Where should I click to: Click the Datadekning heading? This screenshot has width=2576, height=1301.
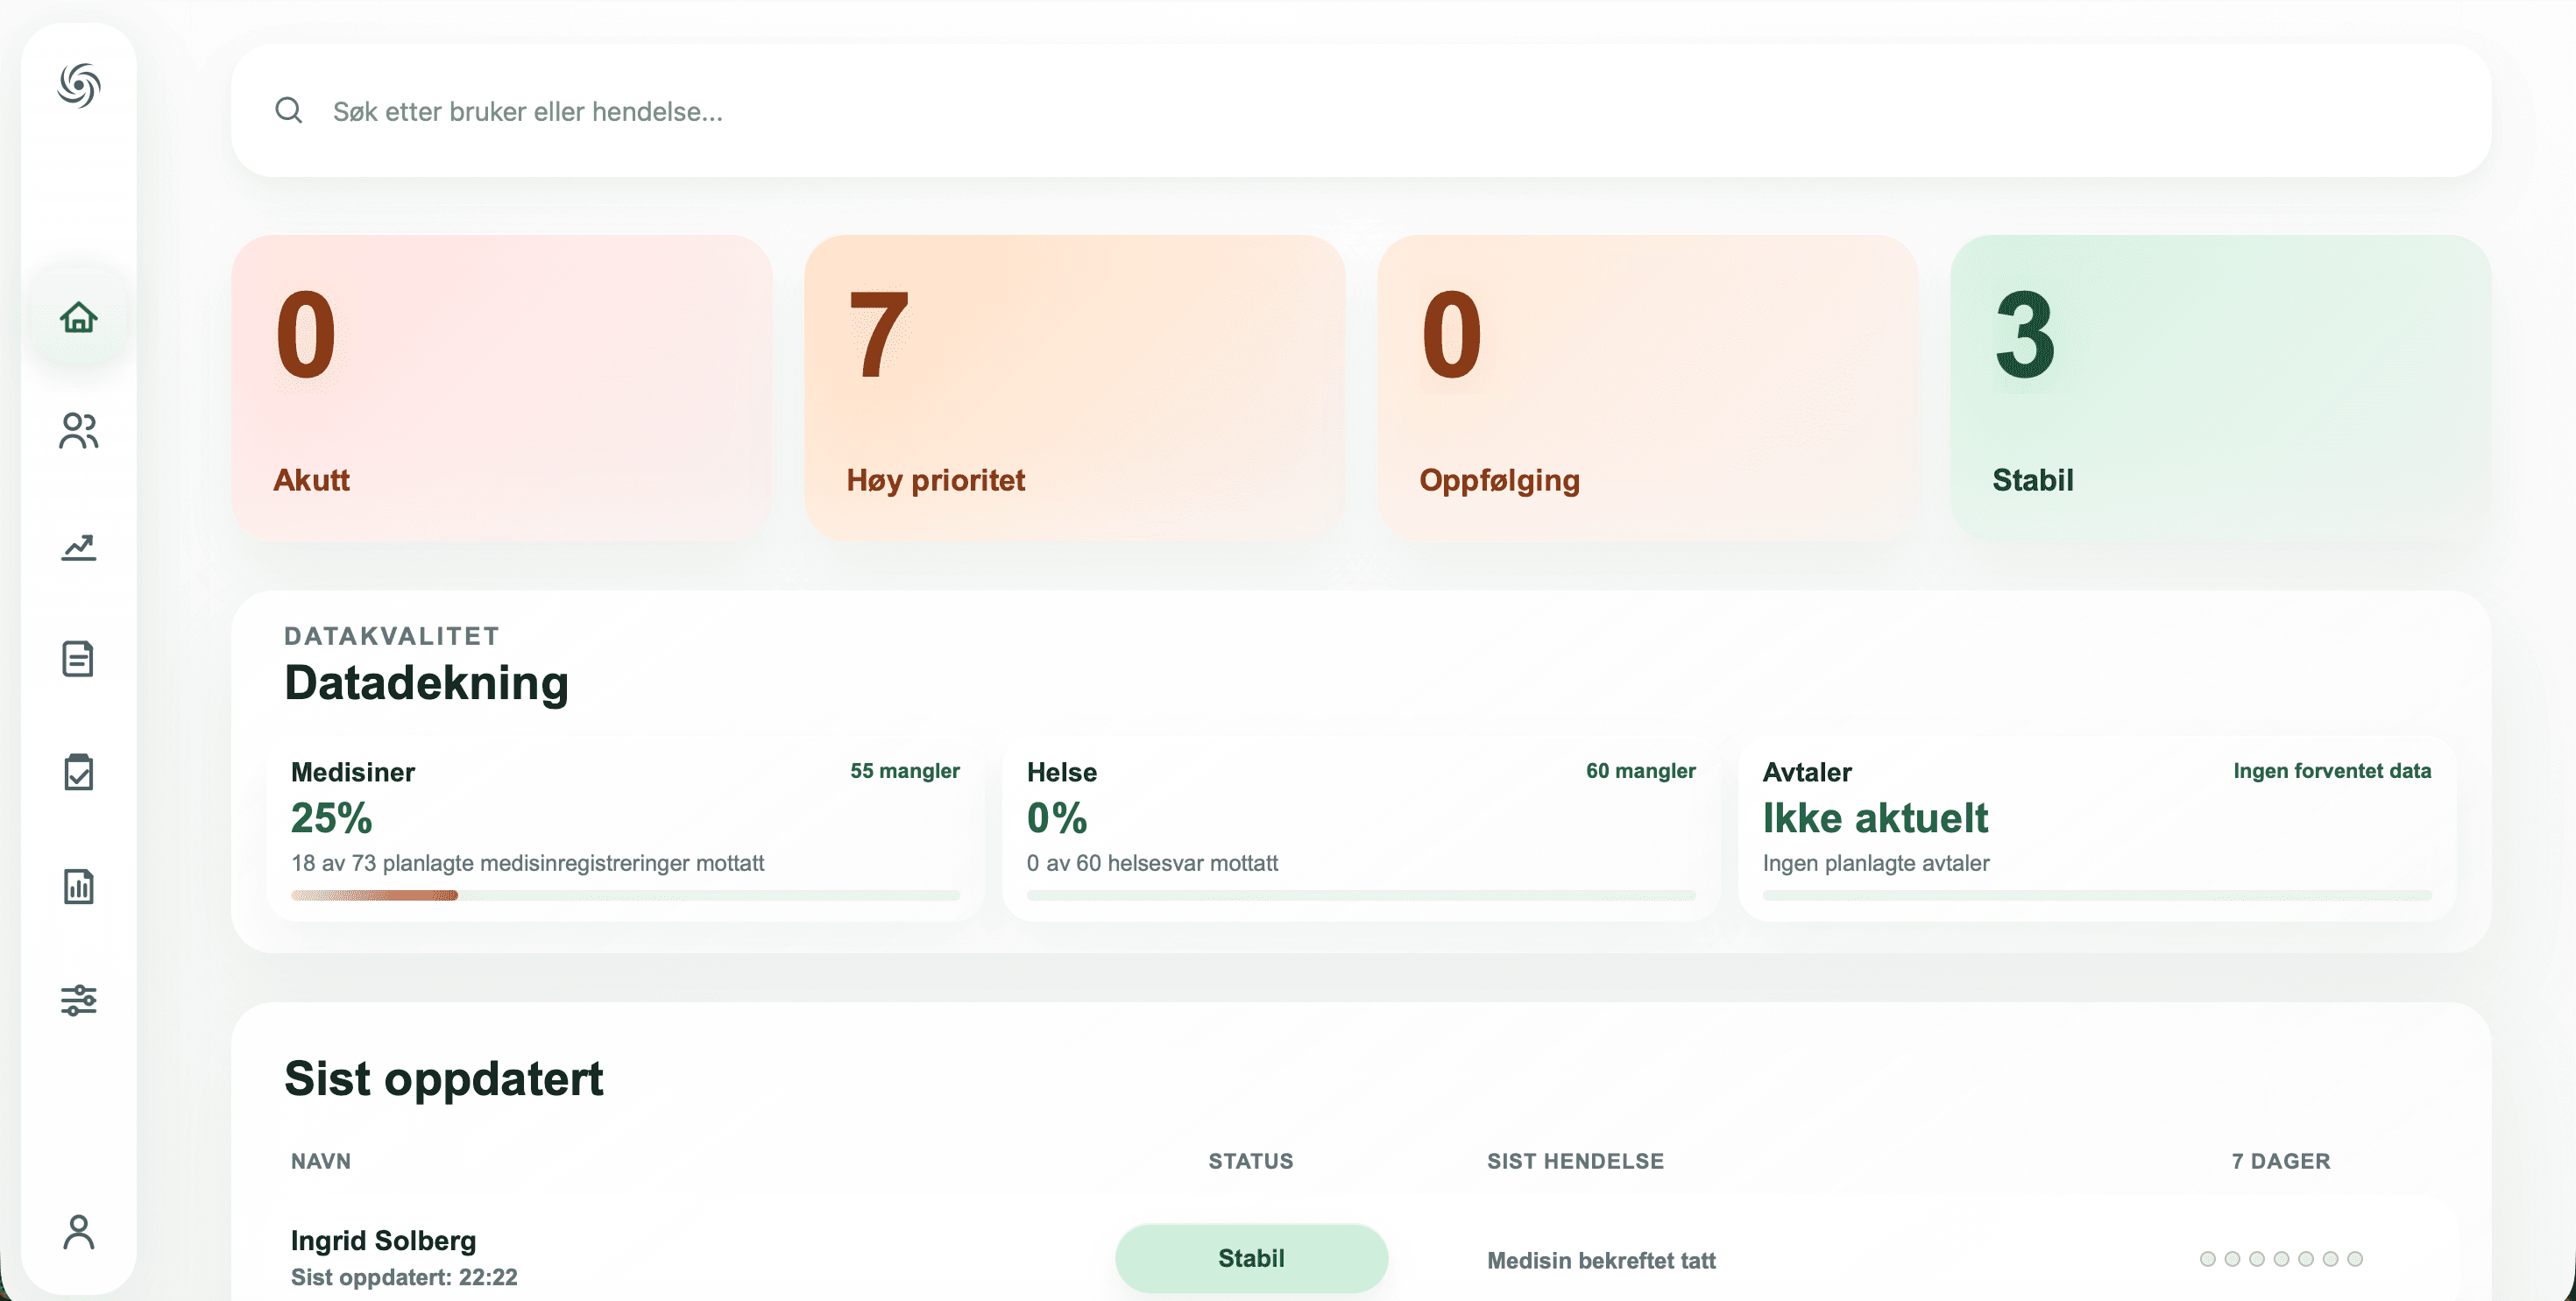pos(426,684)
